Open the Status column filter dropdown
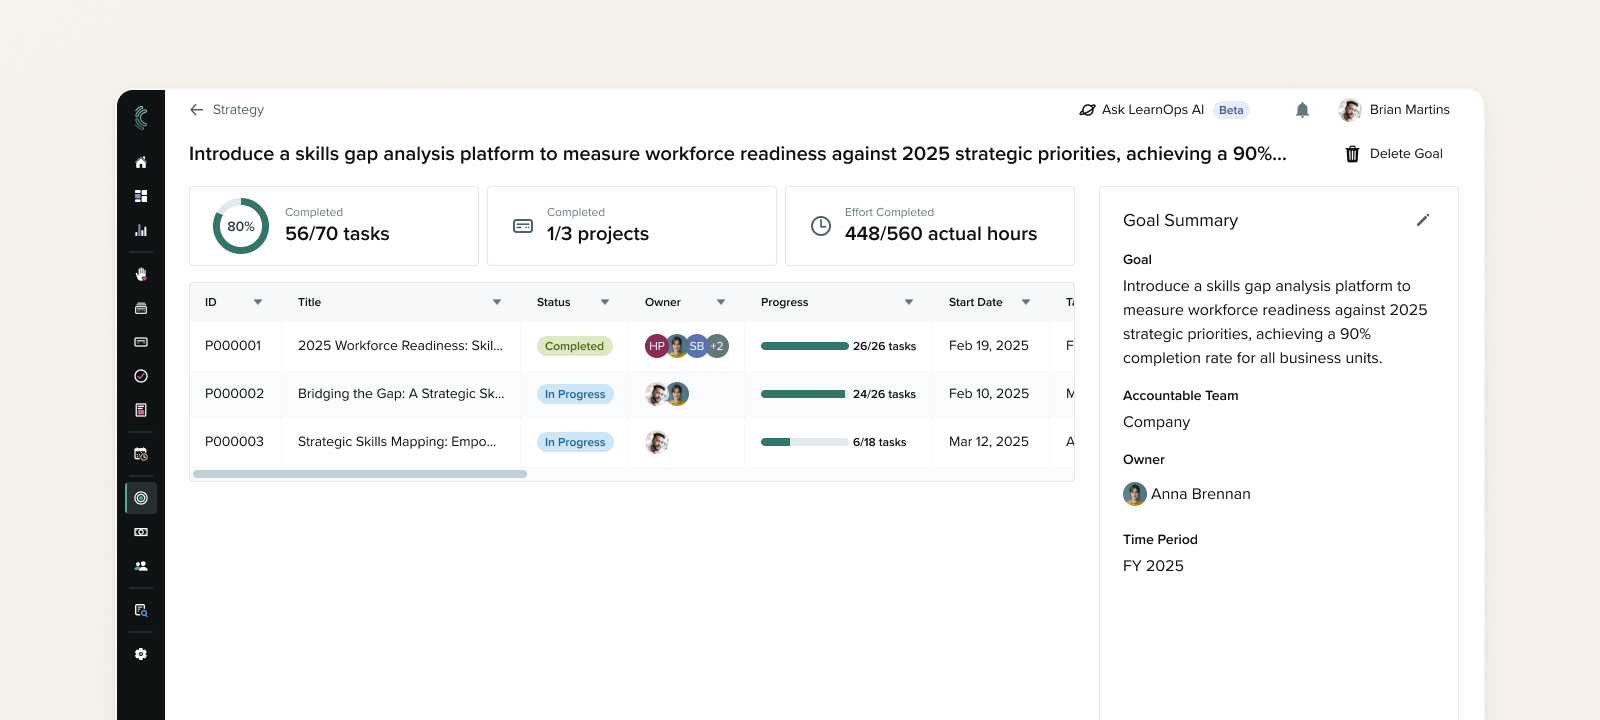This screenshot has width=1600, height=720. [x=605, y=302]
